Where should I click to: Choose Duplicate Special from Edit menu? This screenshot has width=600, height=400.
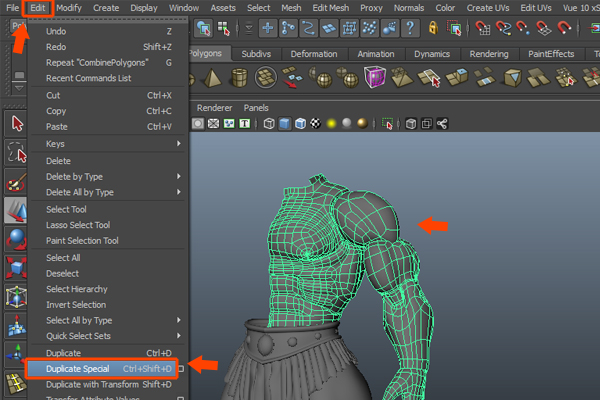tap(101, 369)
